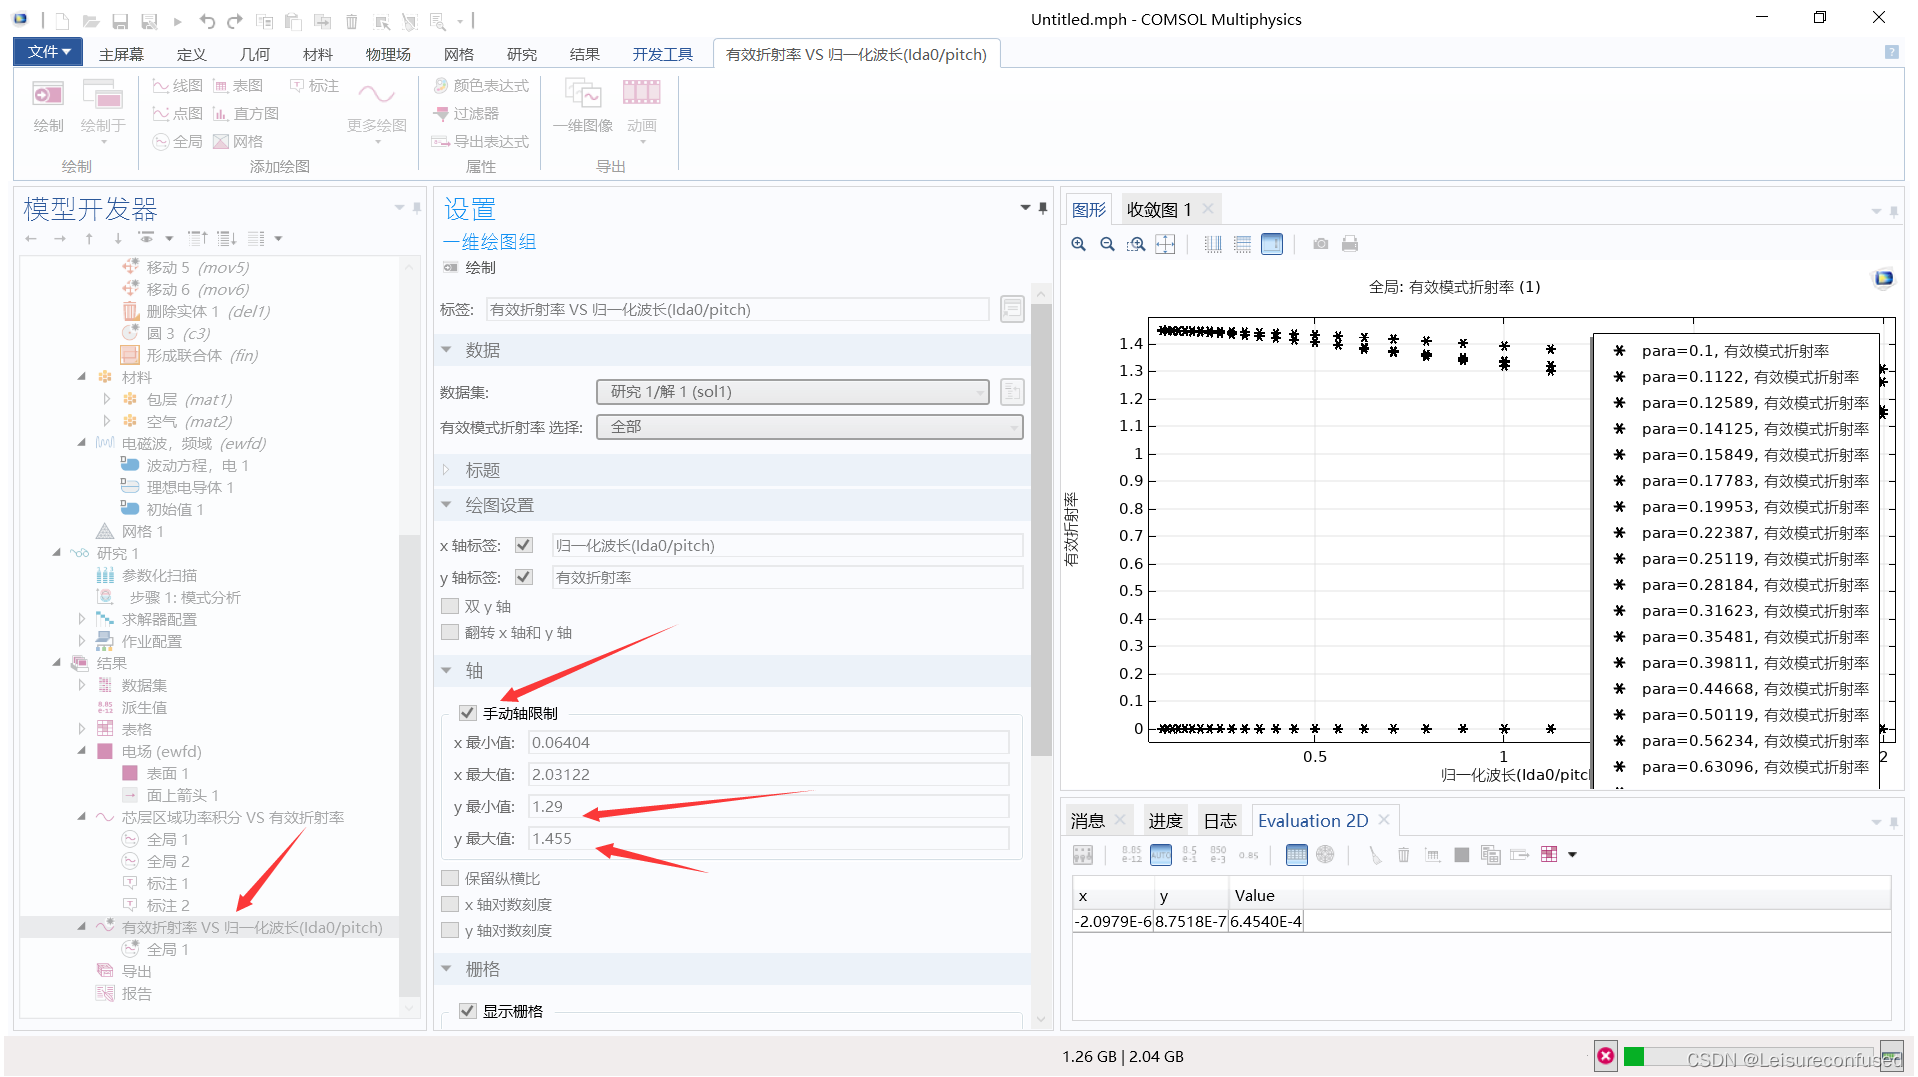Click the zoom extents icon in graphics toolbar
This screenshot has width=1918, height=1077.
point(1165,244)
